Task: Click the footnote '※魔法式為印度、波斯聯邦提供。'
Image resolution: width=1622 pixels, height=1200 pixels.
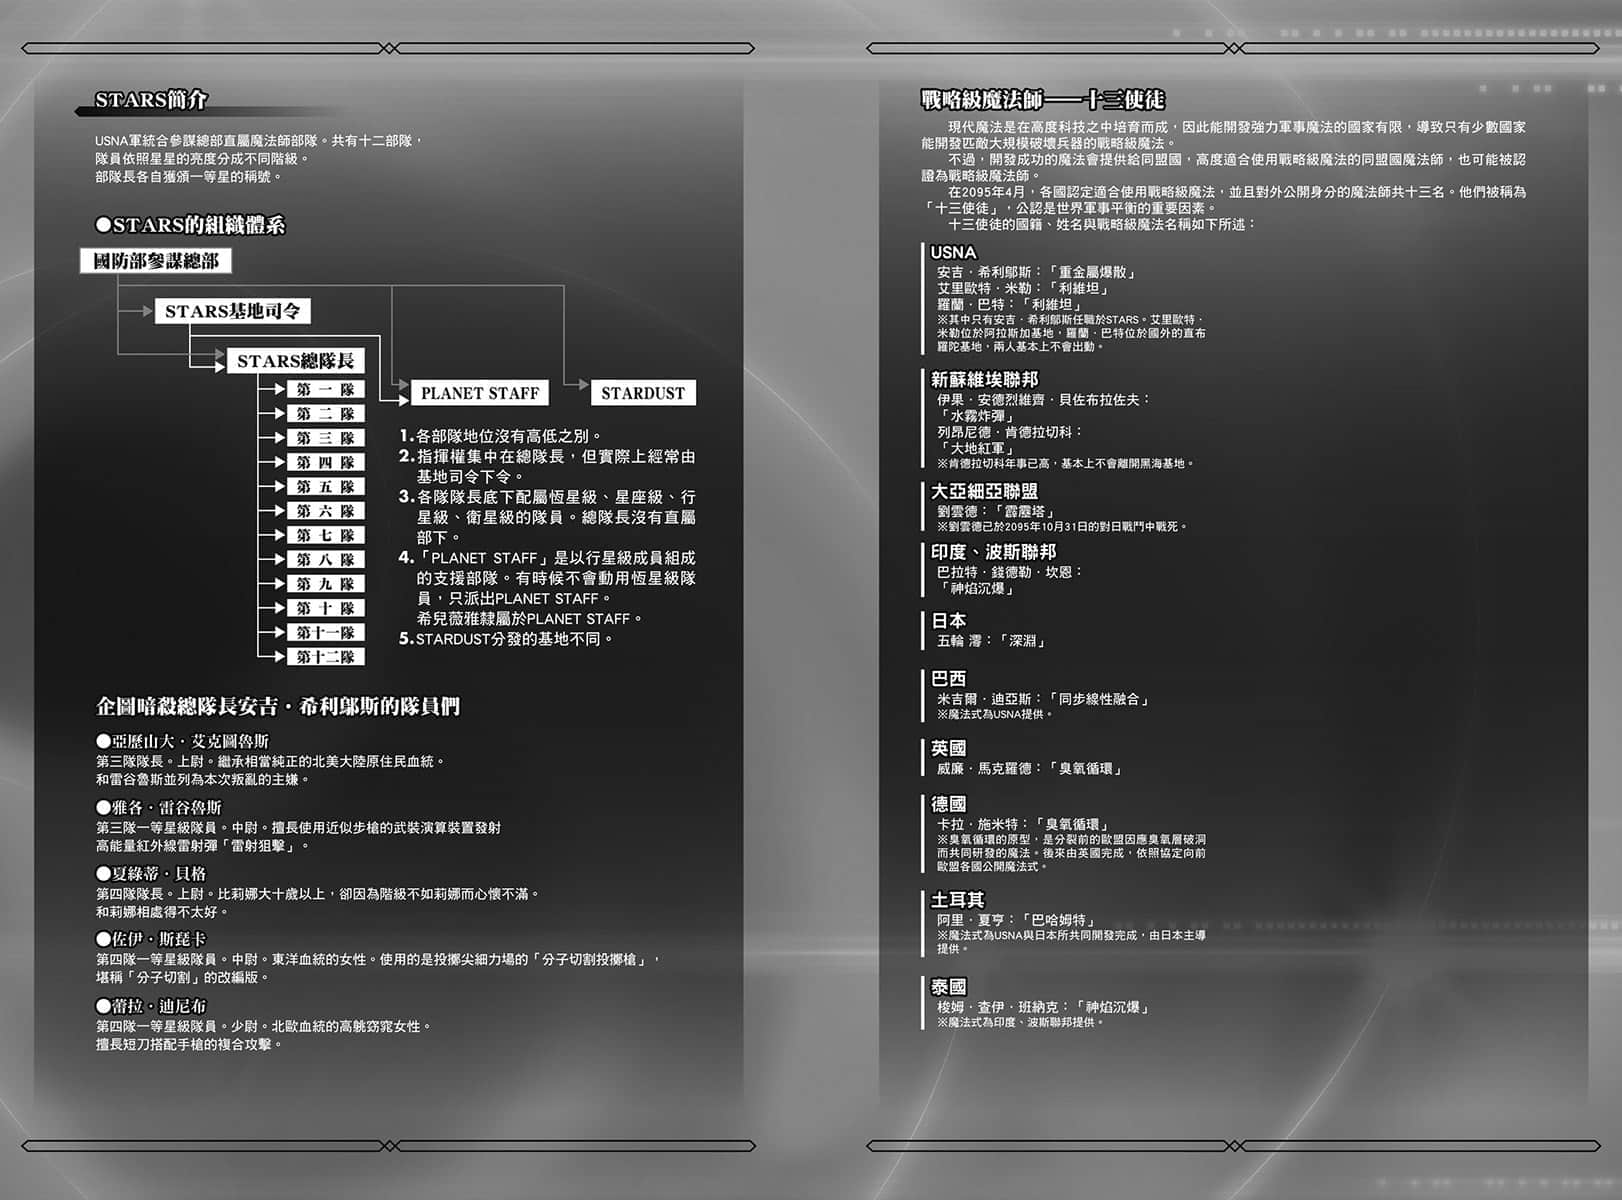Action: tap(1021, 1023)
